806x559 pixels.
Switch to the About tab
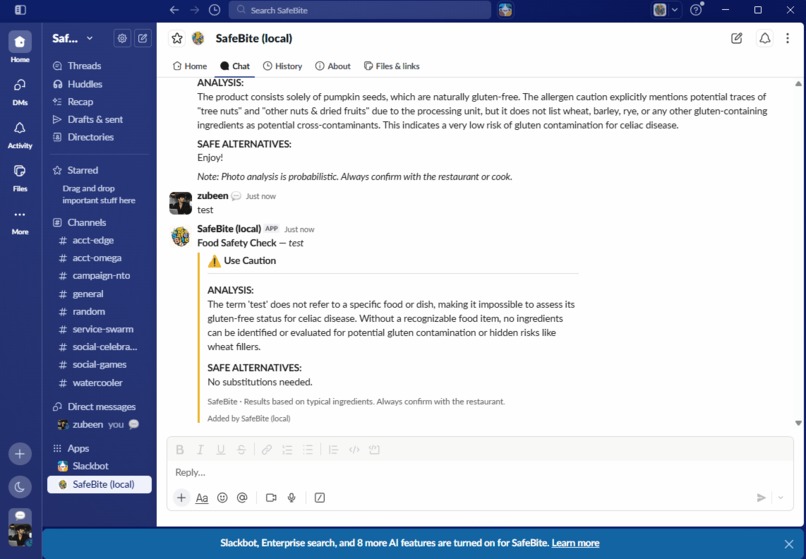[x=333, y=66]
